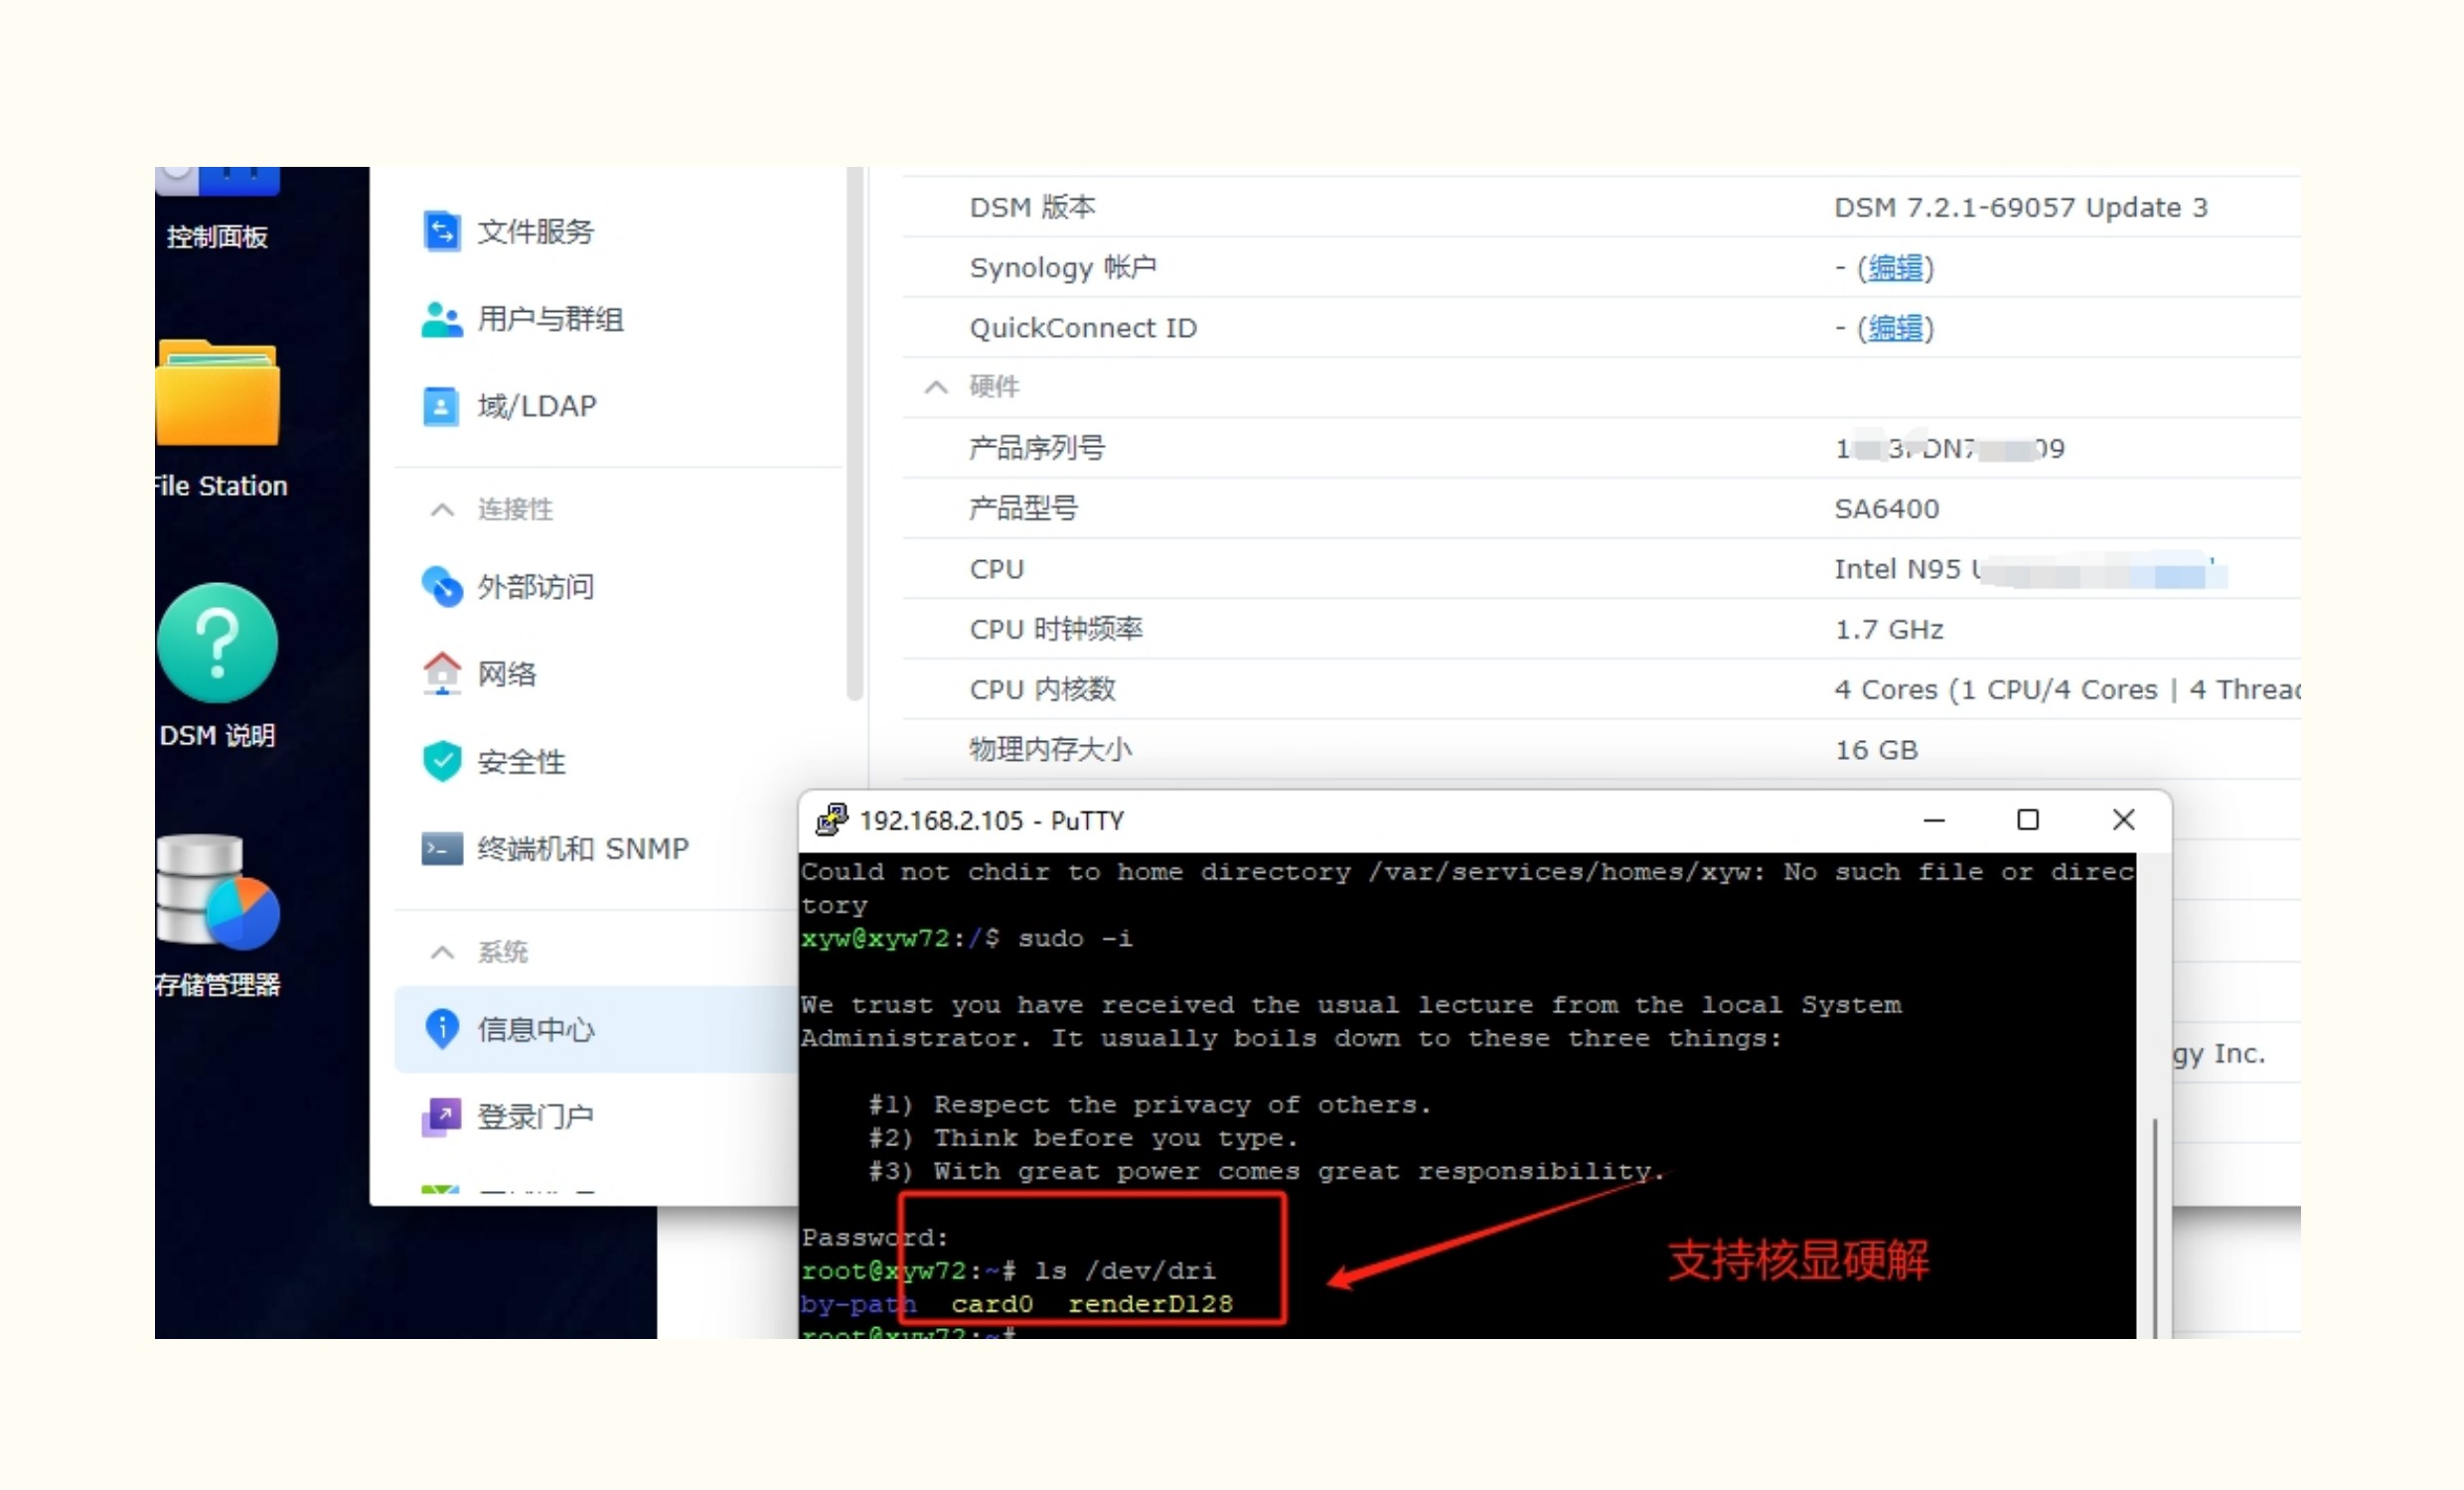Click 编辑 link for Synology 帐户
The width and height of the screenshot is (2464, 1490).
(1895, 268)
